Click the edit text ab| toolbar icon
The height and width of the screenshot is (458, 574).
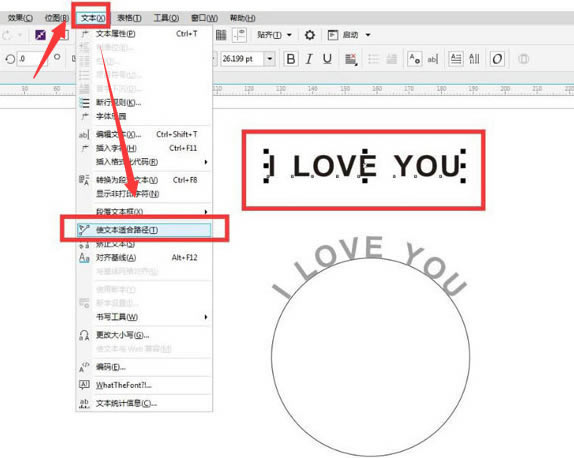point(433,59)
